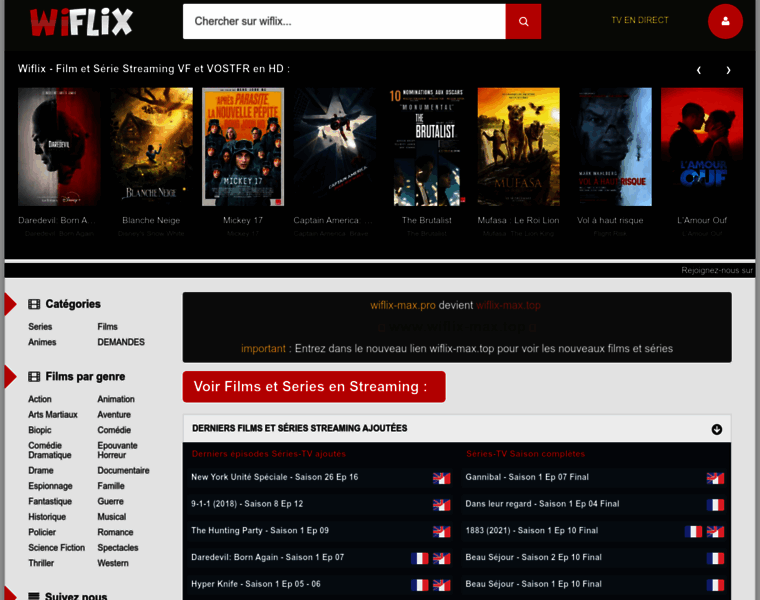The height and width of the screenshot is (600, 760).
Task: Click flag icon on 9-1-1 (2018) row
Action: (442, 505)
